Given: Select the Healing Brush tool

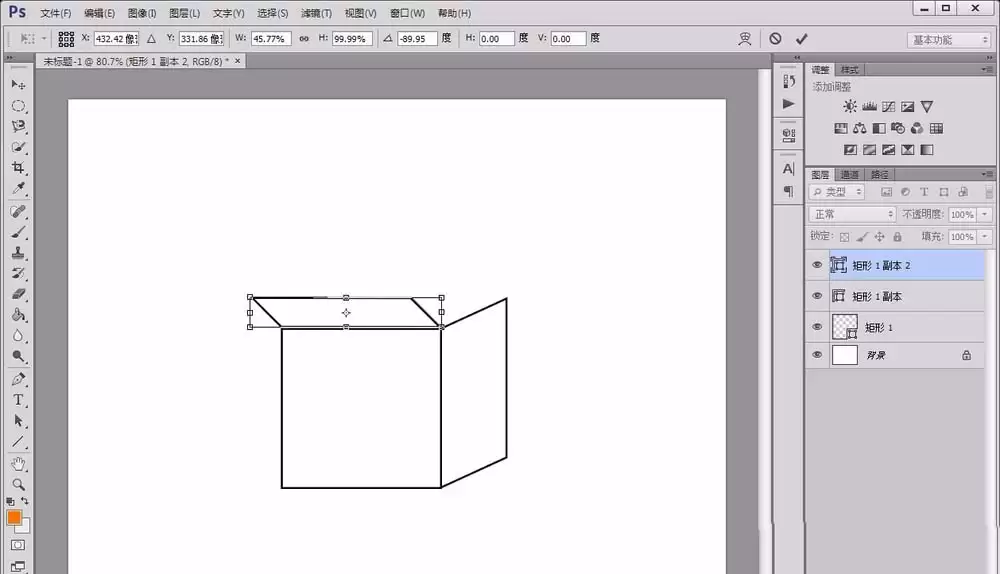Looking at the screenshot, I should pyautogui.click(x=18, y=211).
